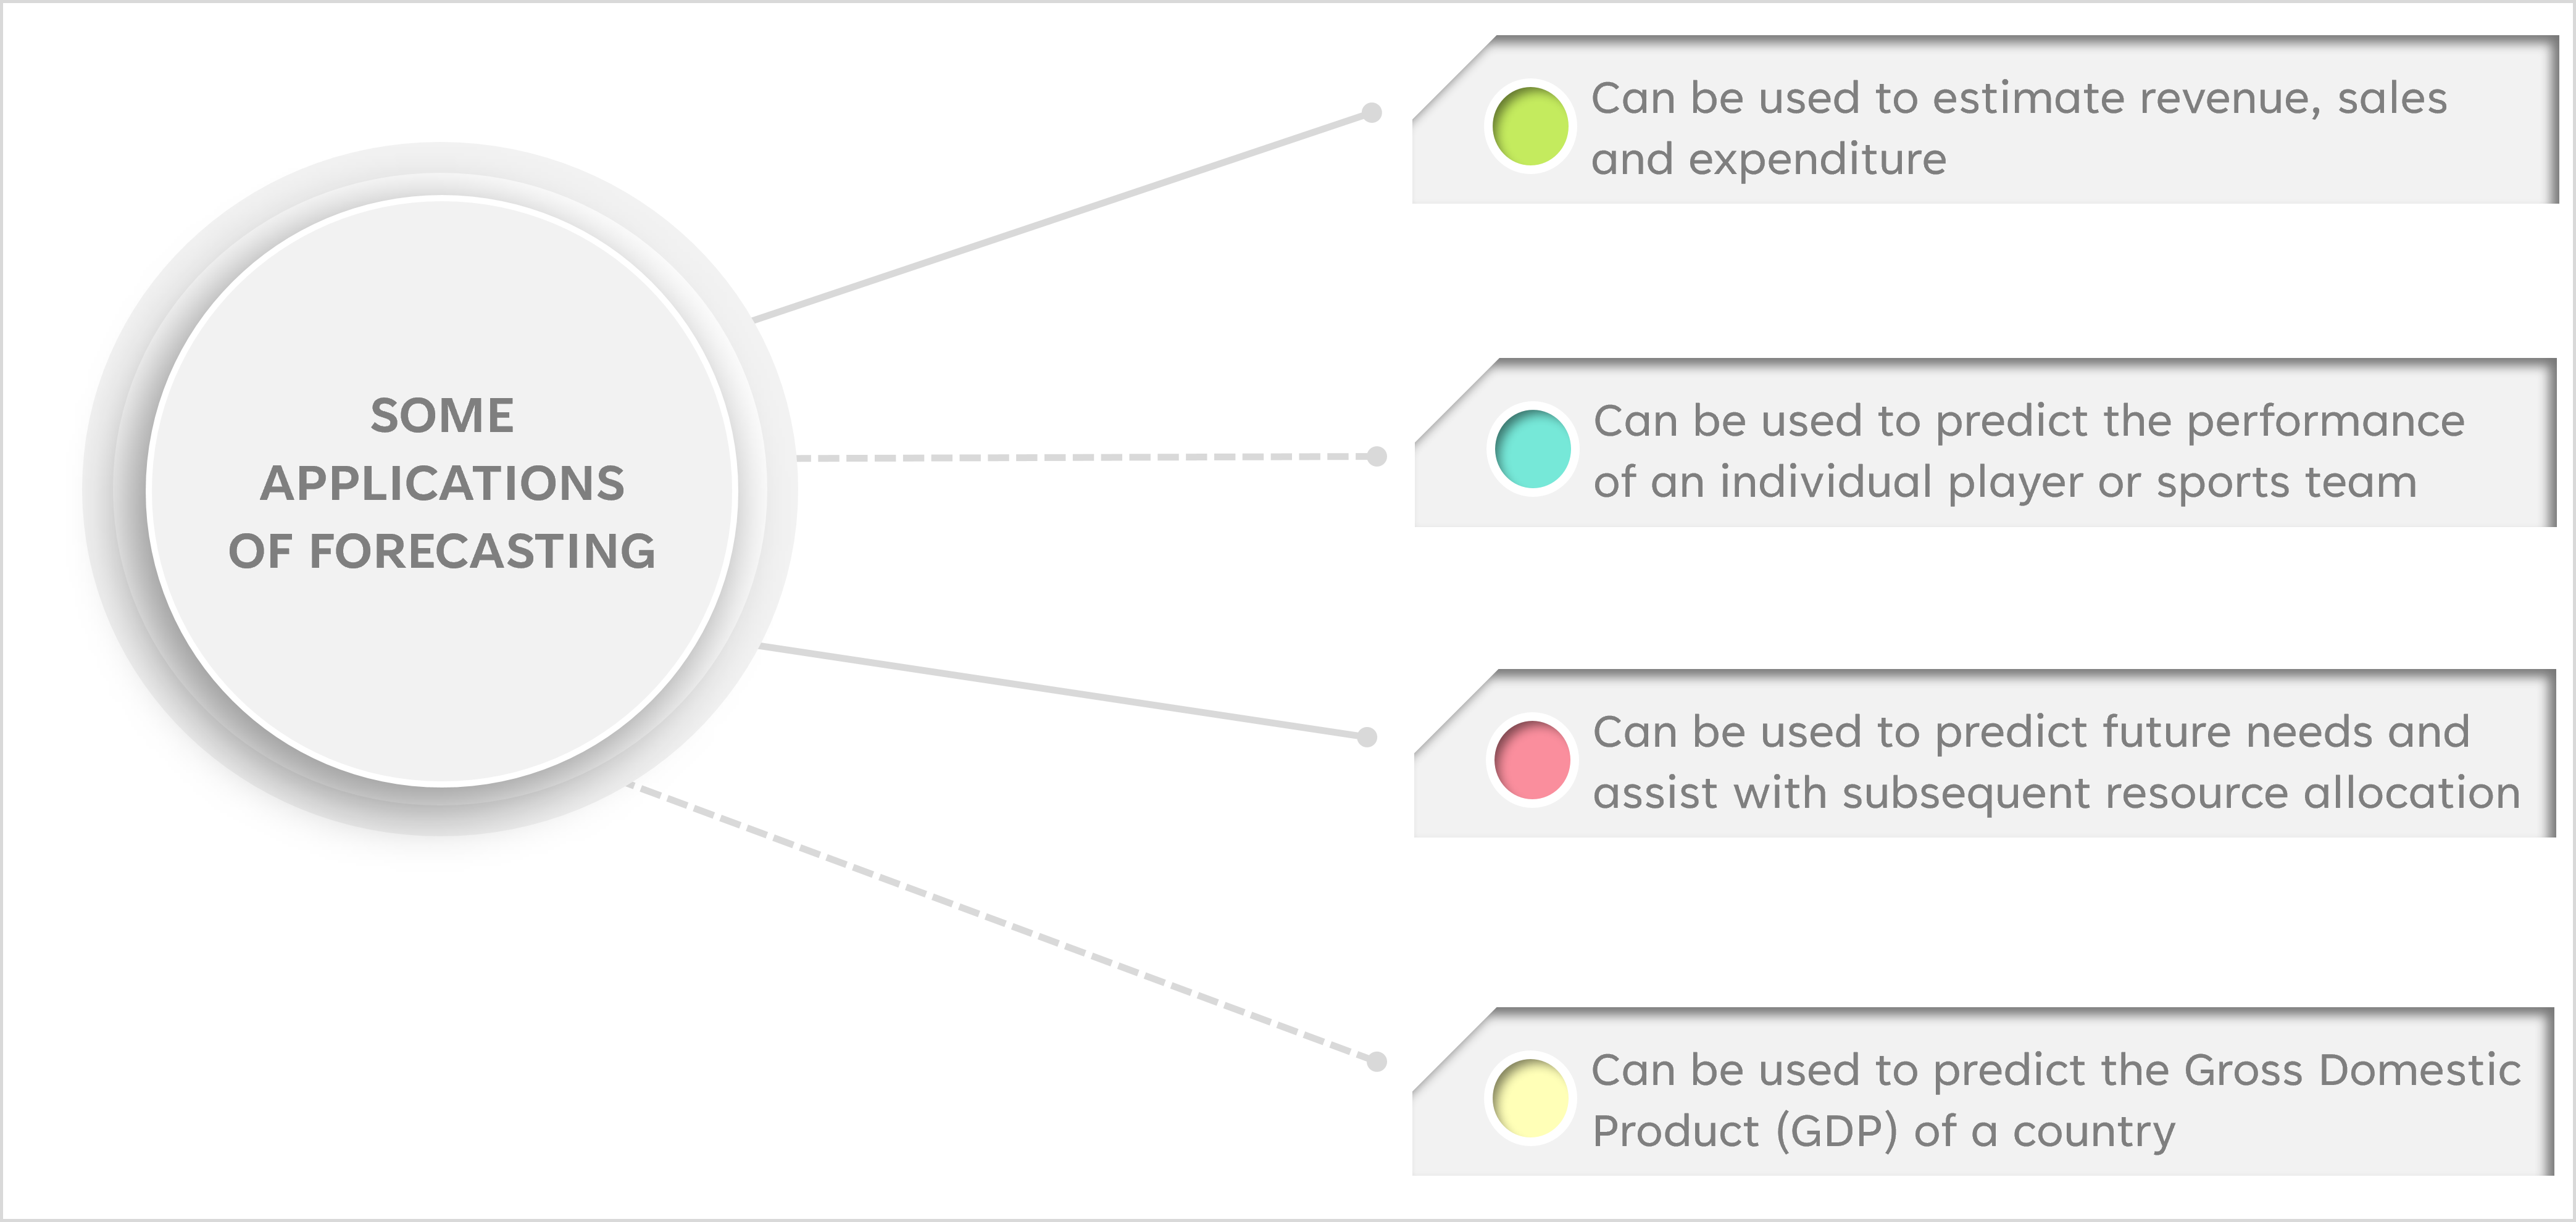Screen dimensions: 2576x1222
Task: Click the text 'and expenditure'
Action: pos(1768,160)
